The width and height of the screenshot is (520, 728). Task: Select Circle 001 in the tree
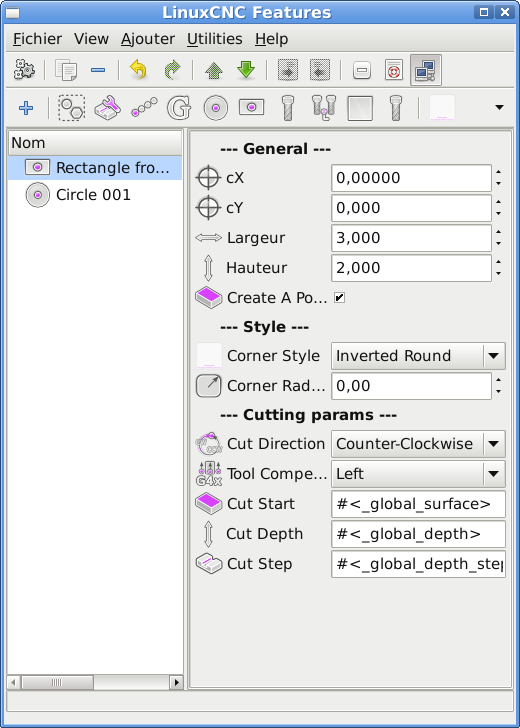pos(93,195)
